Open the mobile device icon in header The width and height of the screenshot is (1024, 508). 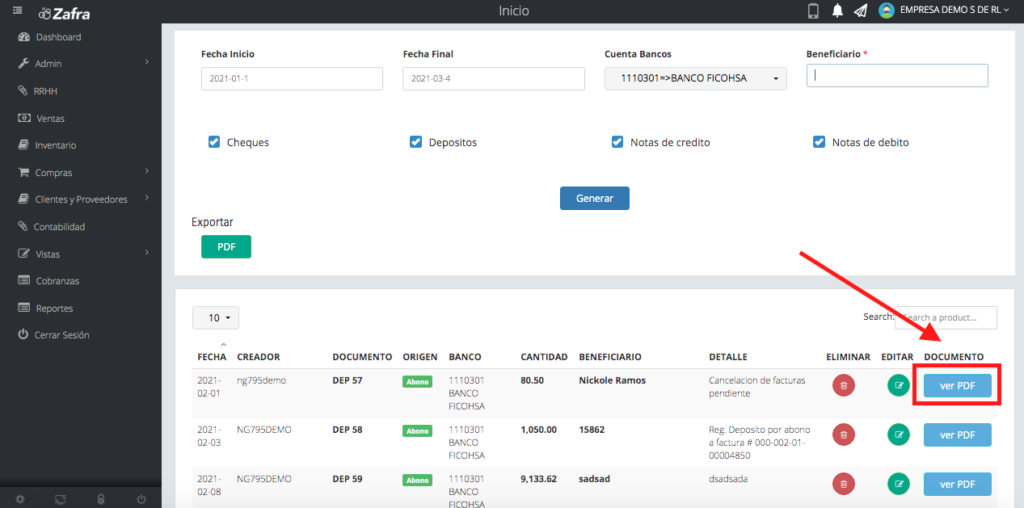point(813,11)
